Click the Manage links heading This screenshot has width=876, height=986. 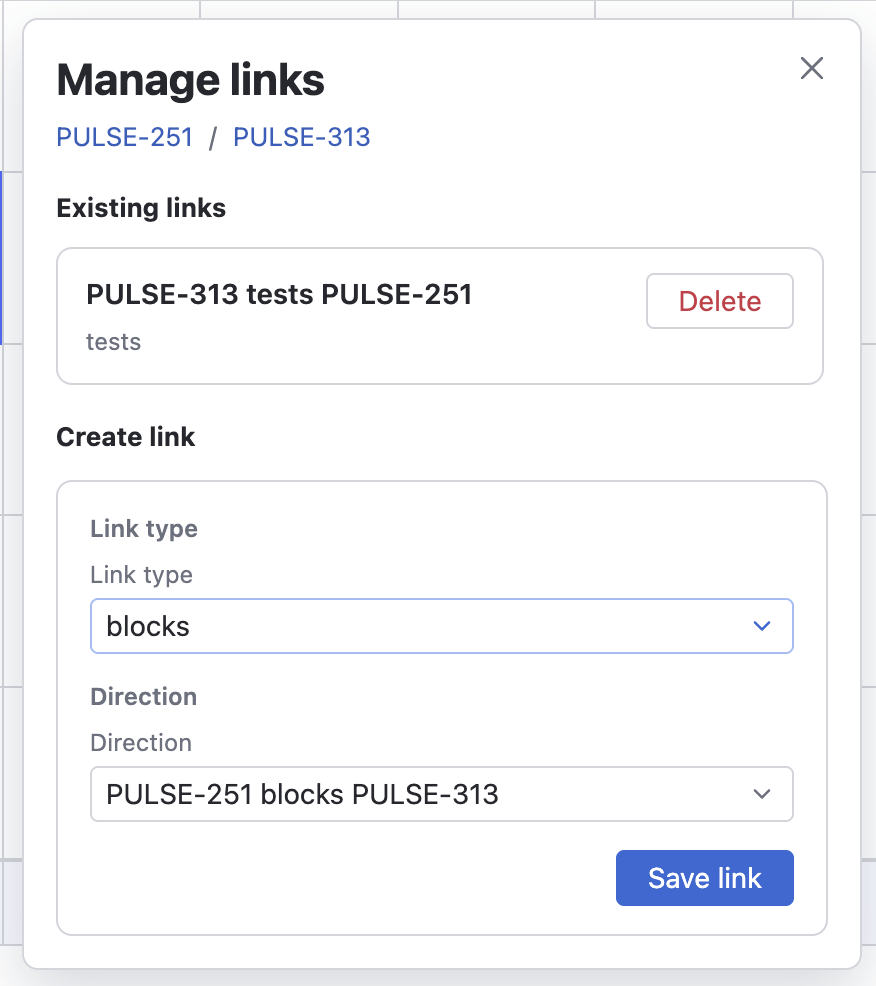(190, 80)
